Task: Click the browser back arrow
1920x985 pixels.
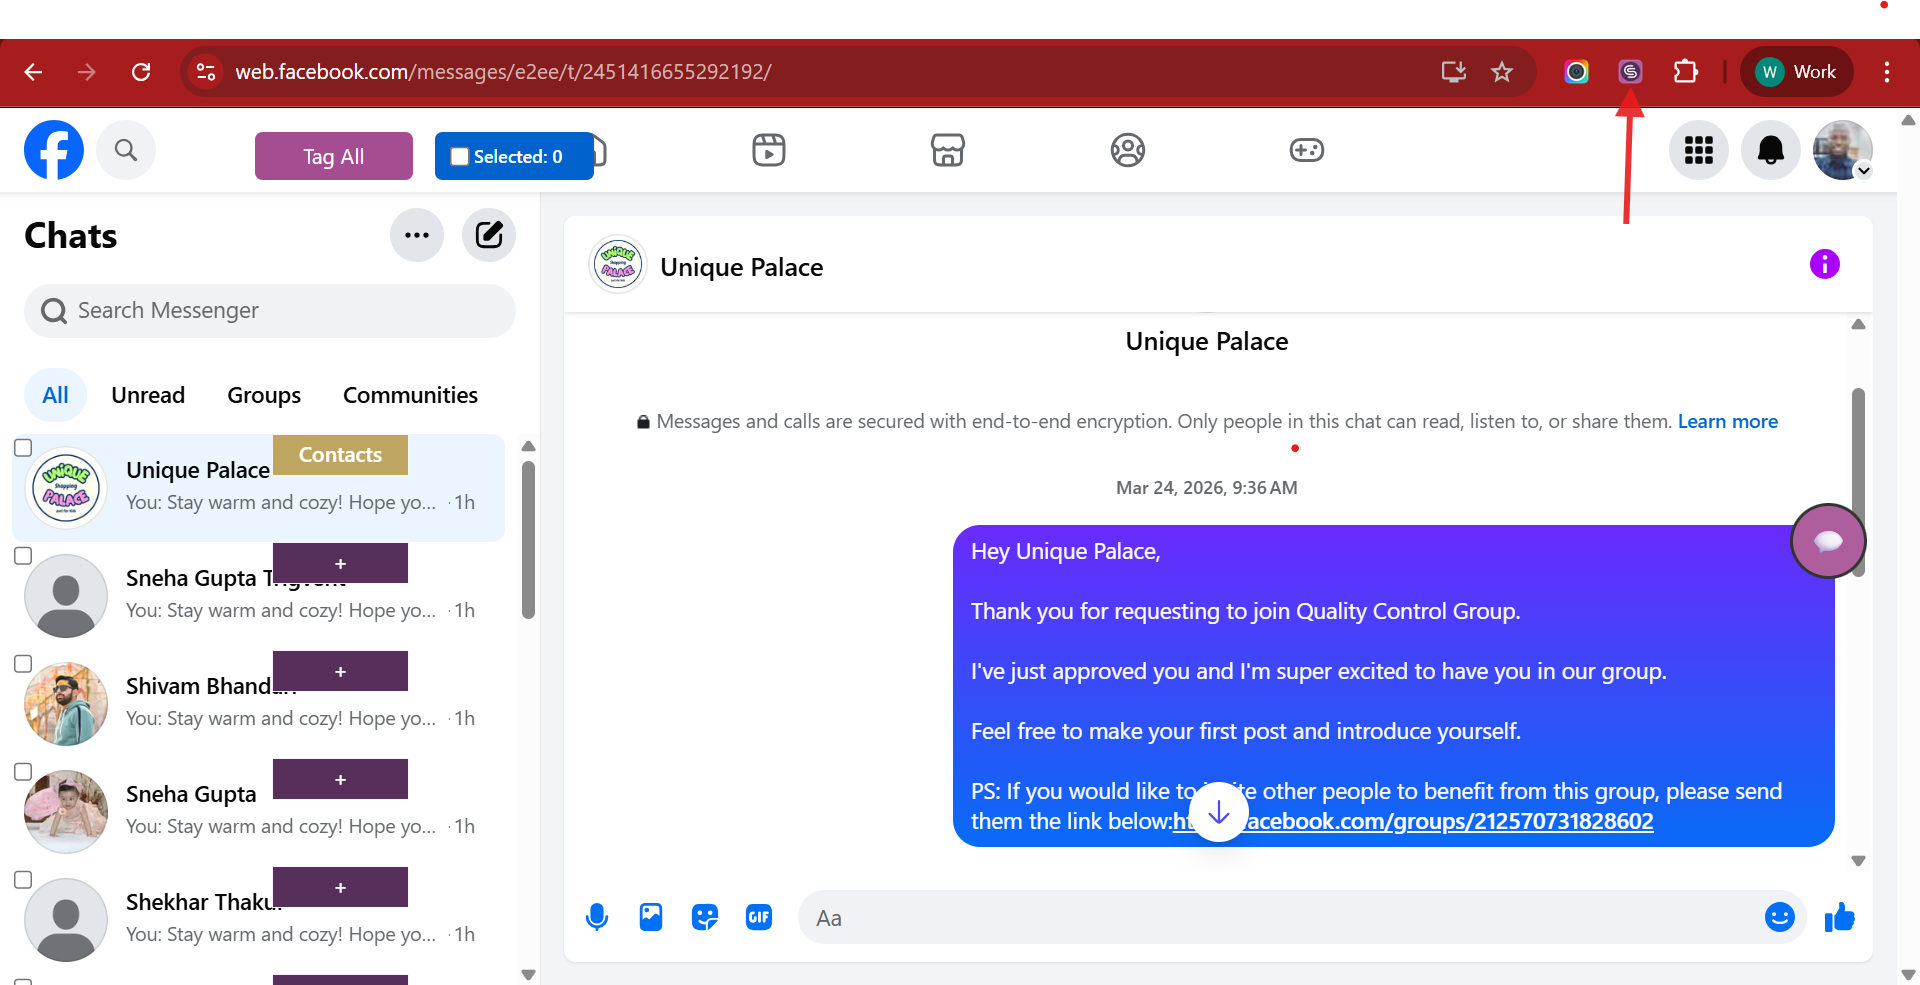Action: [x=33, y=72]
